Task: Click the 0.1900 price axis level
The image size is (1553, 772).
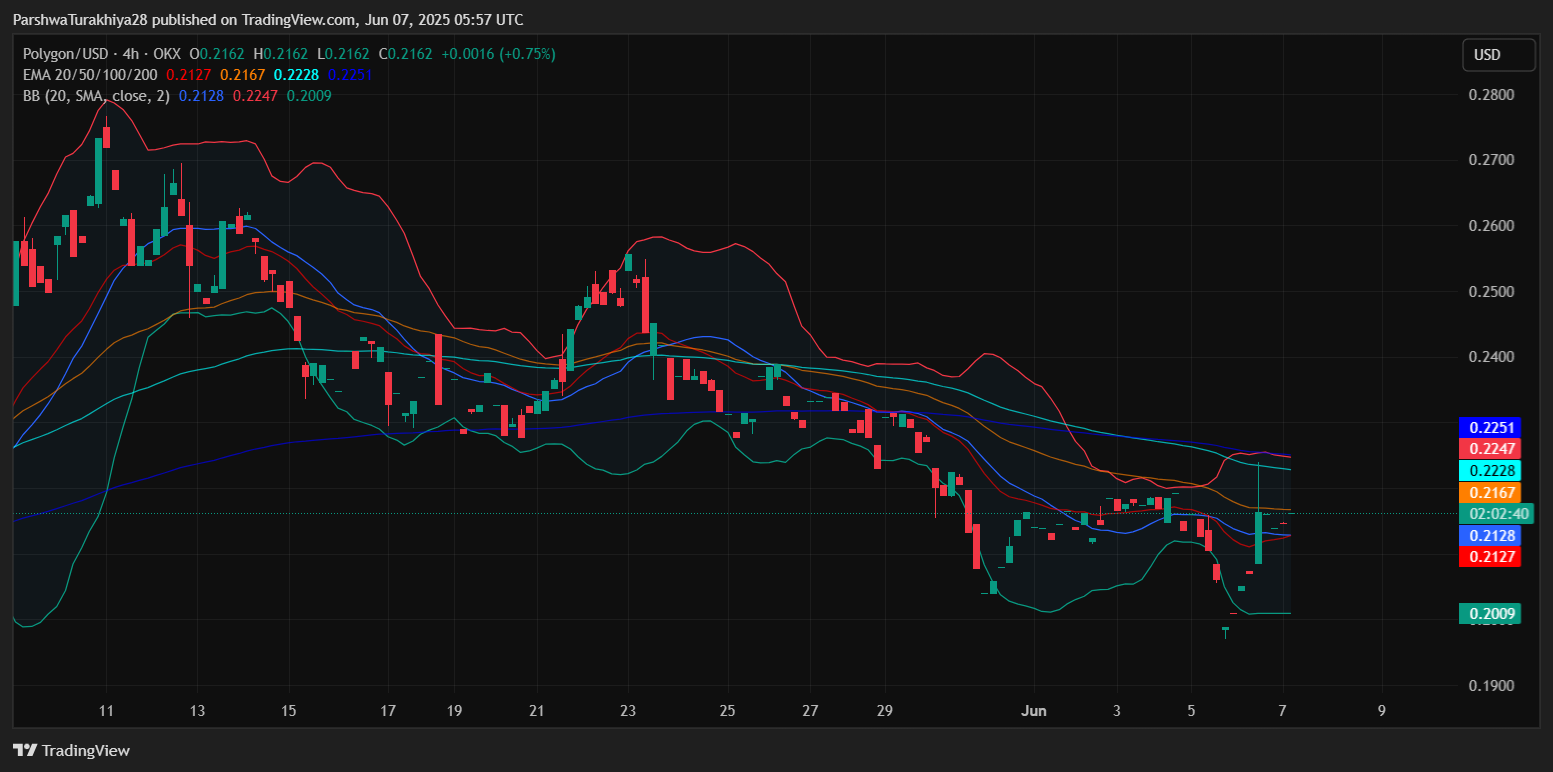Action: pos(1490,686)
